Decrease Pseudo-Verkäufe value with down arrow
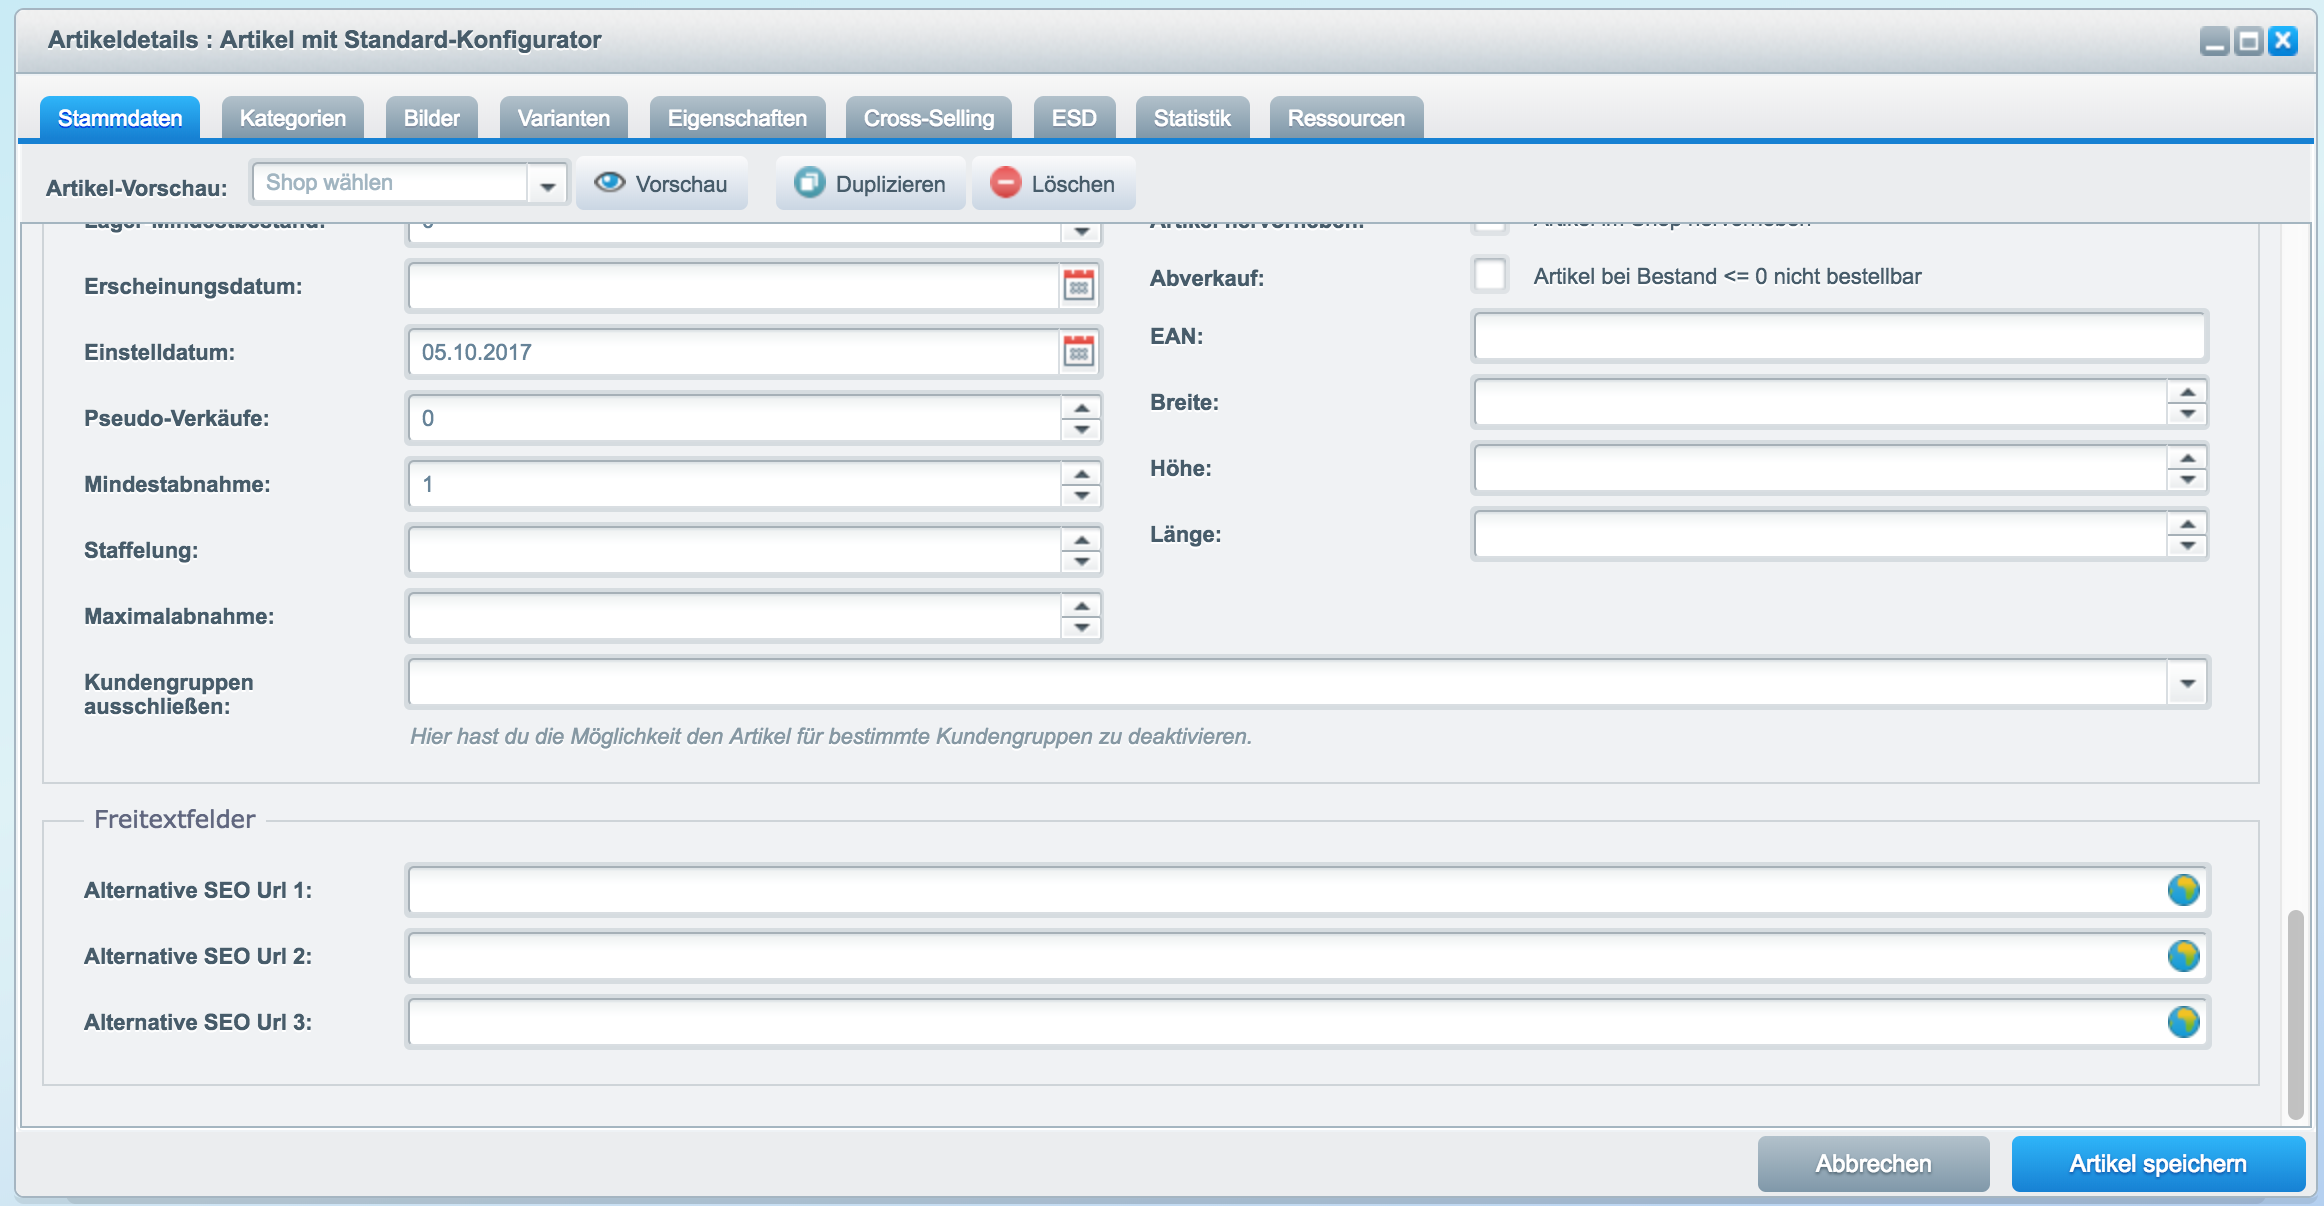The height and width of the screenshot is (1206, 2324). click(1081, 430)
